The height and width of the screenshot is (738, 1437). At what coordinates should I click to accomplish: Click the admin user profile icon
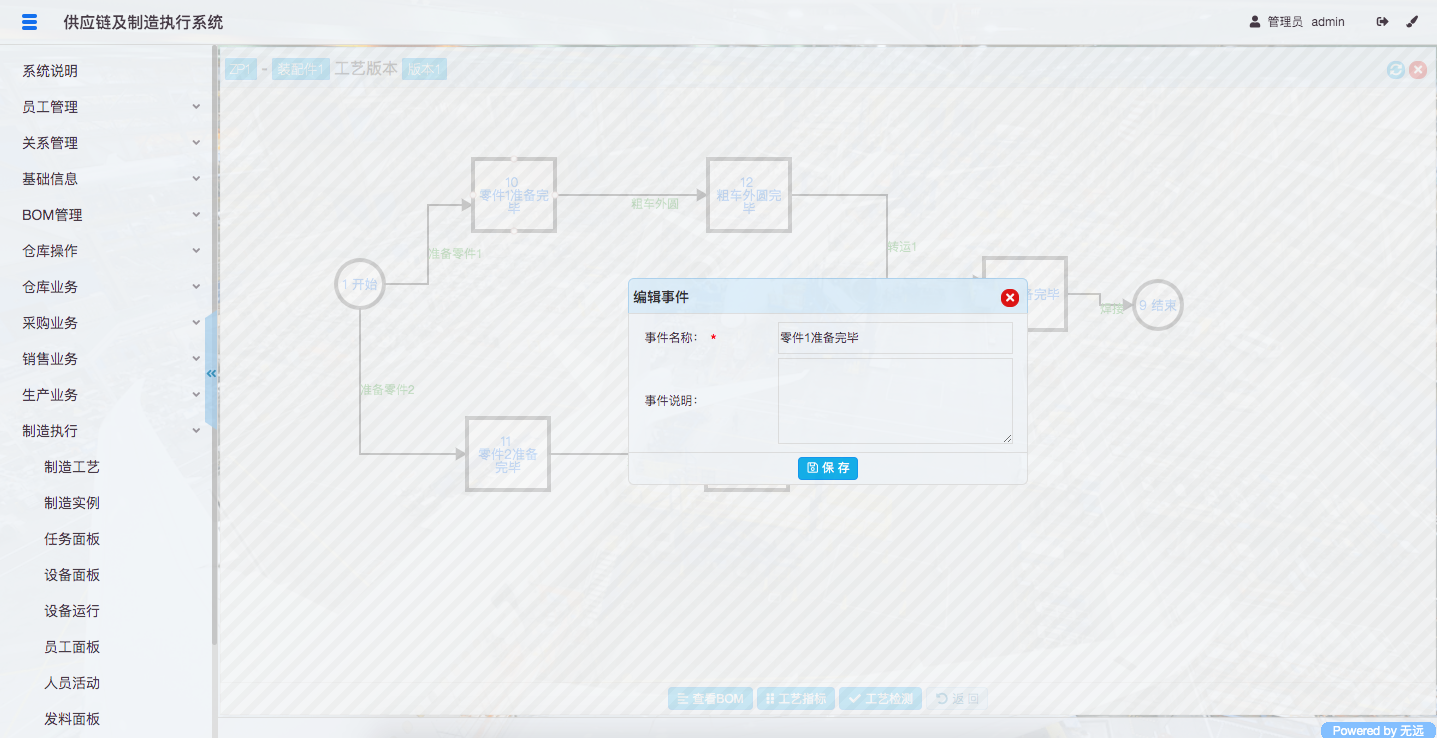pos(1255,22)
